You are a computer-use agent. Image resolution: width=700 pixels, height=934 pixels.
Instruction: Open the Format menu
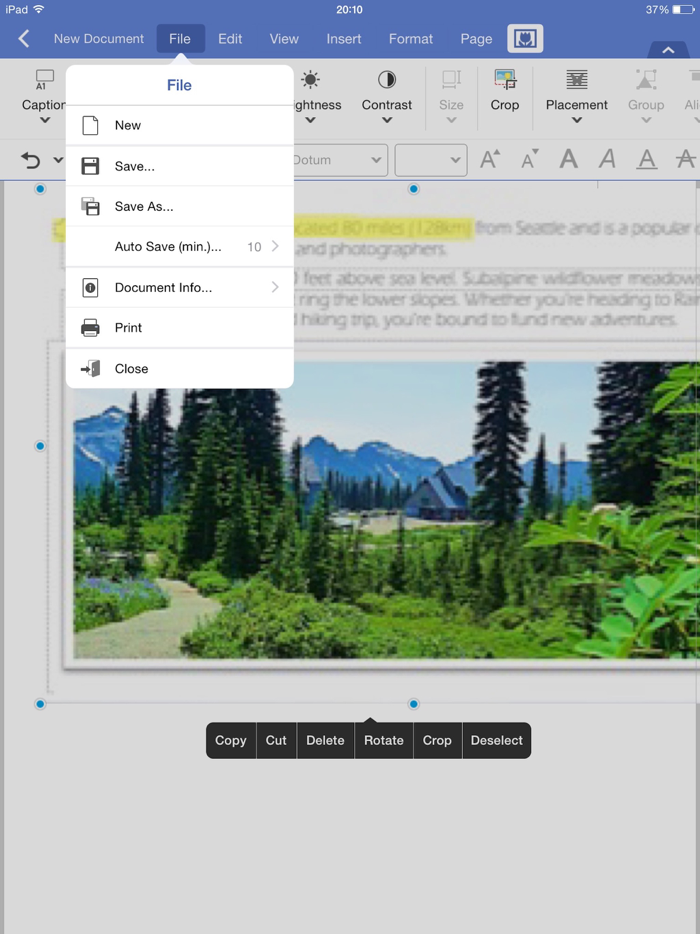(410, 39)
